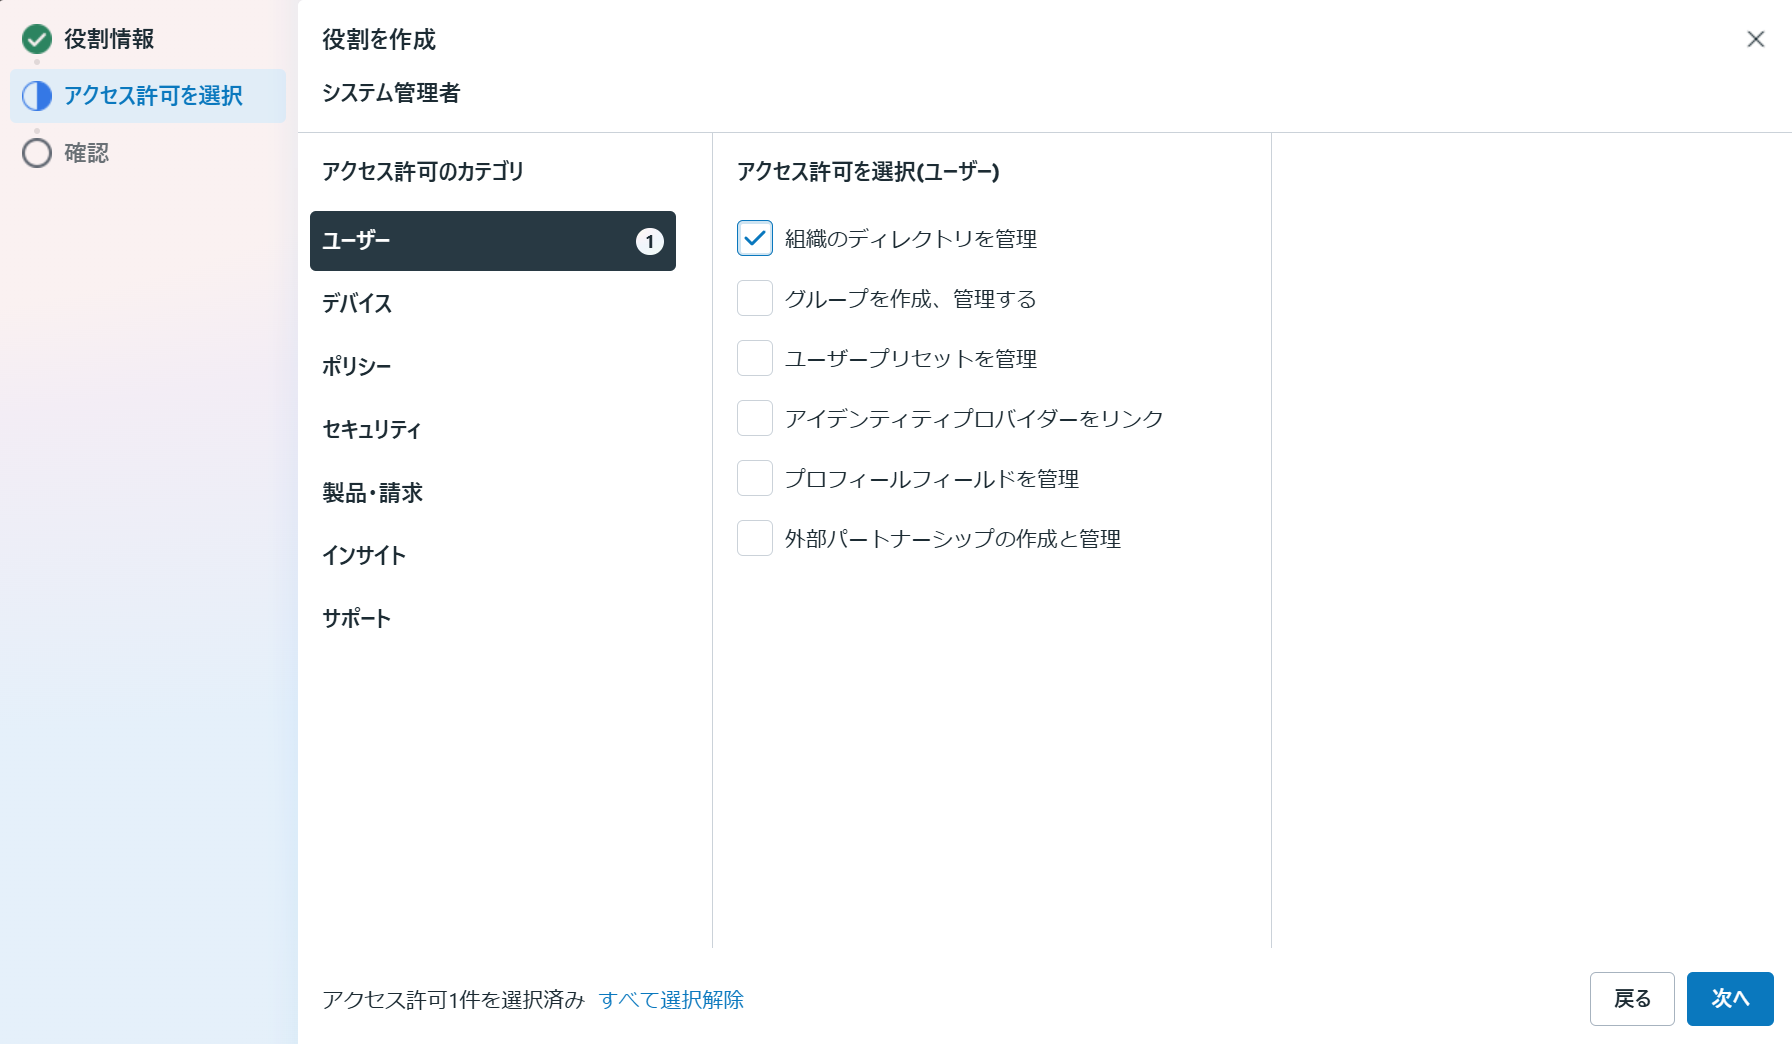
Task: Go to サポート category
Action: [x=357, y=619]
